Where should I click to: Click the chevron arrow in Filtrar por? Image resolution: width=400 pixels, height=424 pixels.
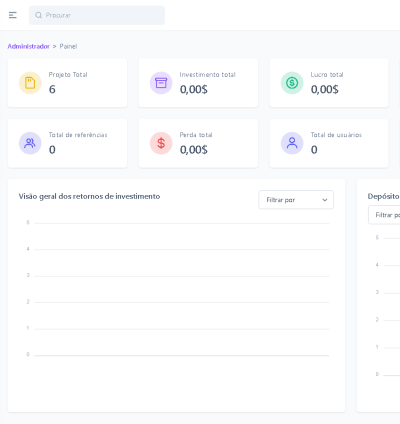coord(325,200)
